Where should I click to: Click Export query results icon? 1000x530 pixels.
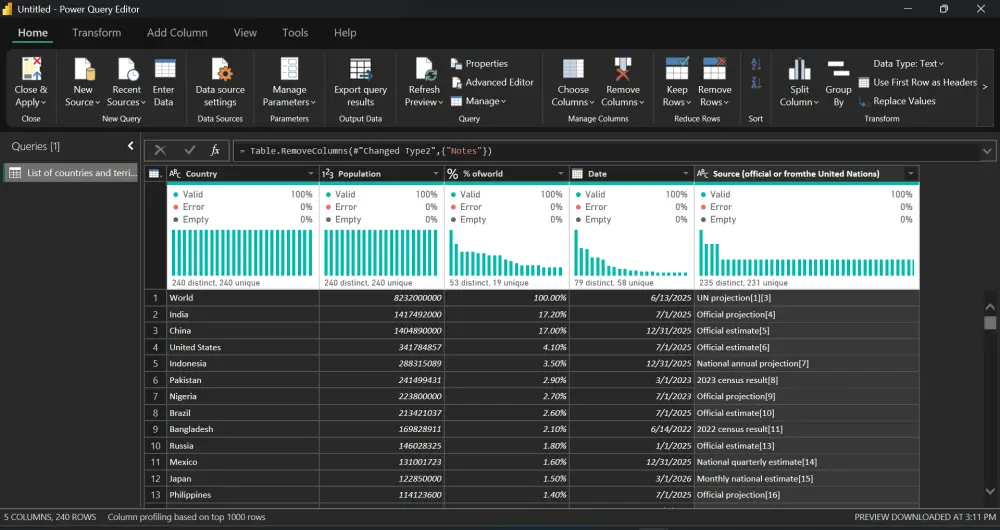(x=360, y=69)
